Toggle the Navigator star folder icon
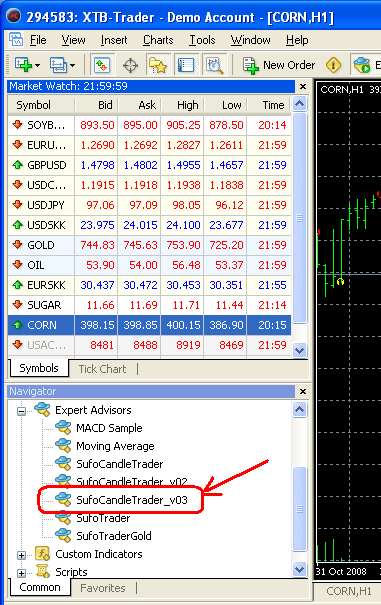This screenshot has height=605, width=381. 158,65
